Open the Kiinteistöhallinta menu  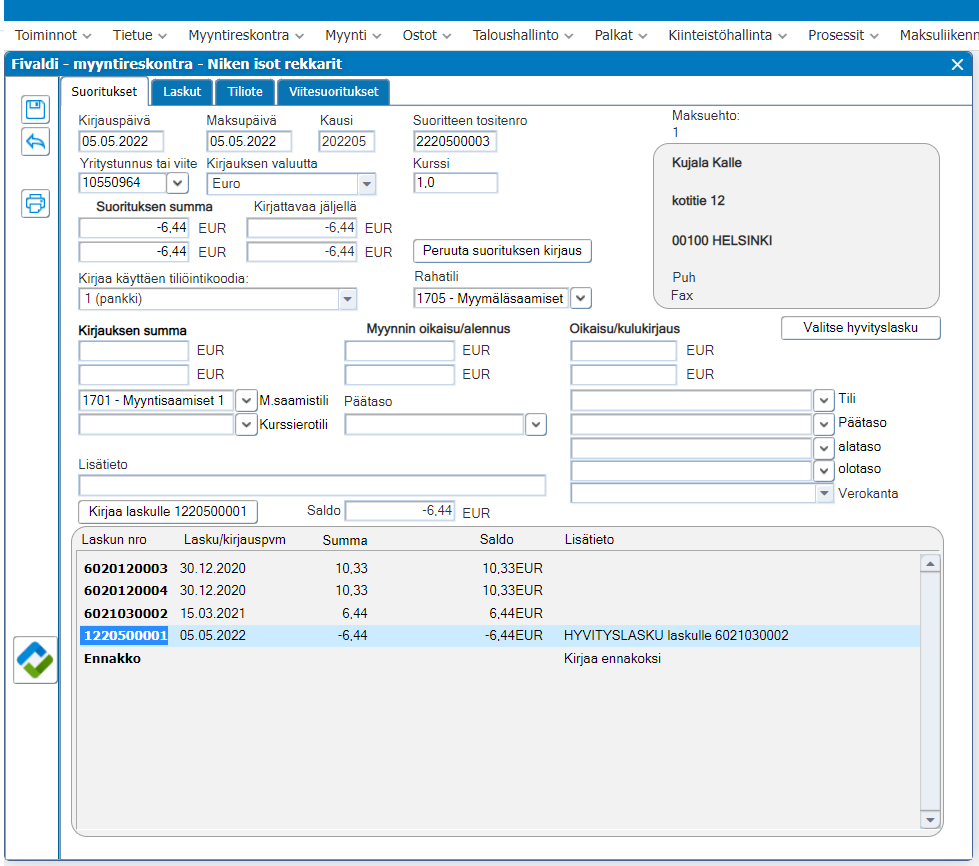(x=727, y=36)
